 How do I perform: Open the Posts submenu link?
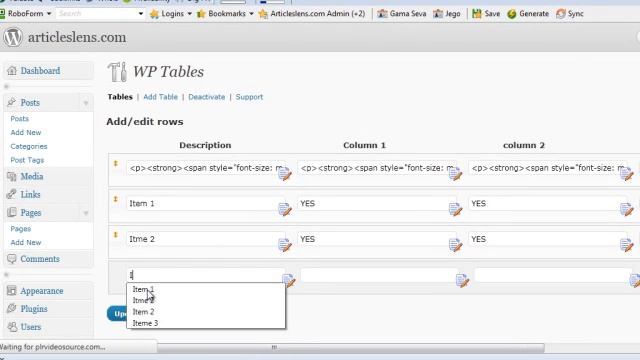click(x=20, y=119)
